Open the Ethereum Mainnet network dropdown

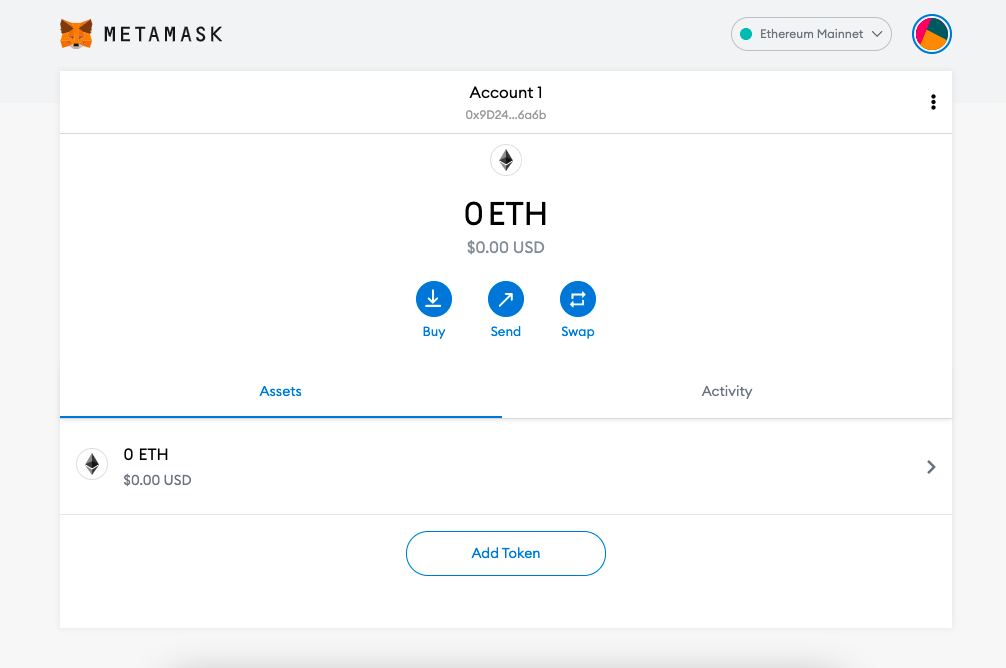[x=811, y=34]
